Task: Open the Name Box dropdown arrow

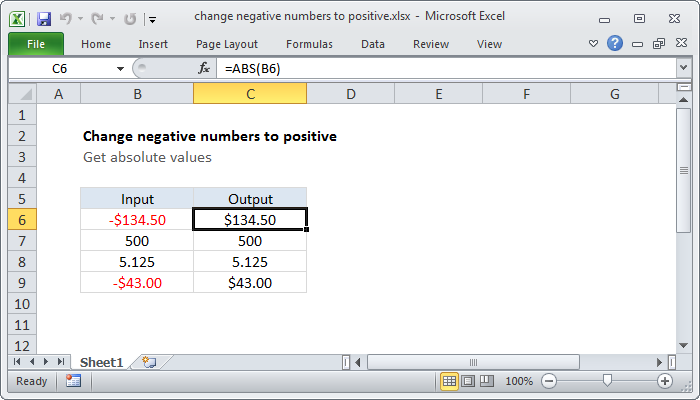Action: pos(121,68)
